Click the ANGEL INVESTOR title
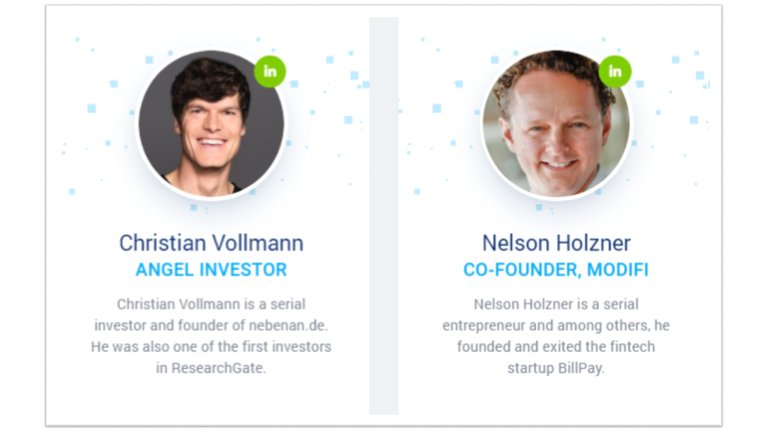Image resolution: width=768 pixels, height=432 pixels. click(x=211, y=270)
